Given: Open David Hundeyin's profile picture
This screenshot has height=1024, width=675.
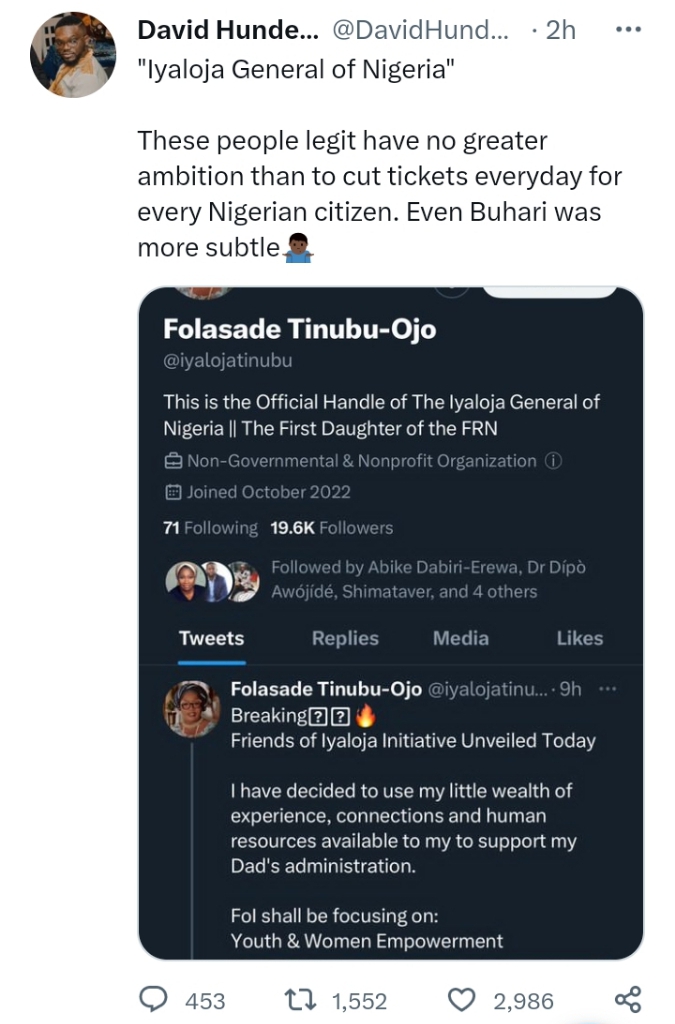Looking at the screenshot, I should [74, 55].
